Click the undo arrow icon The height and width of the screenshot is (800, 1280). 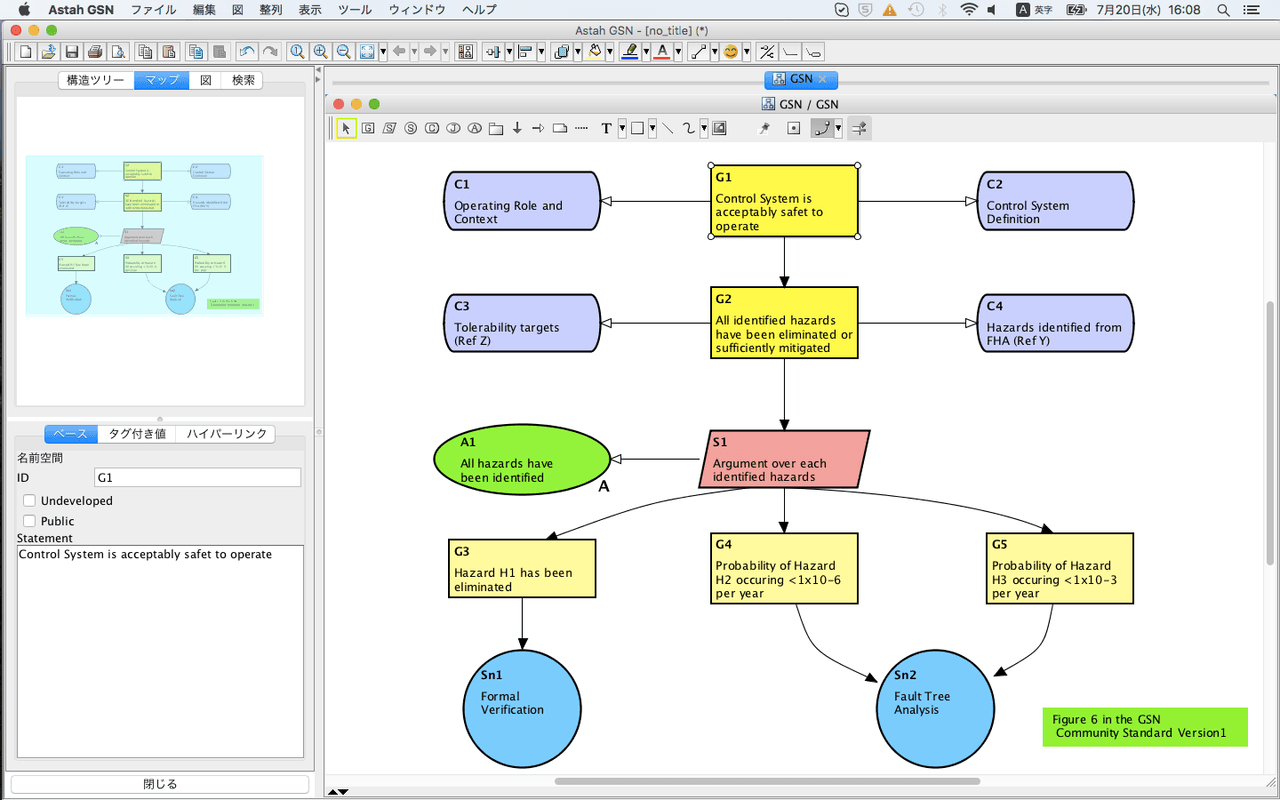click(x=246, y=51)
